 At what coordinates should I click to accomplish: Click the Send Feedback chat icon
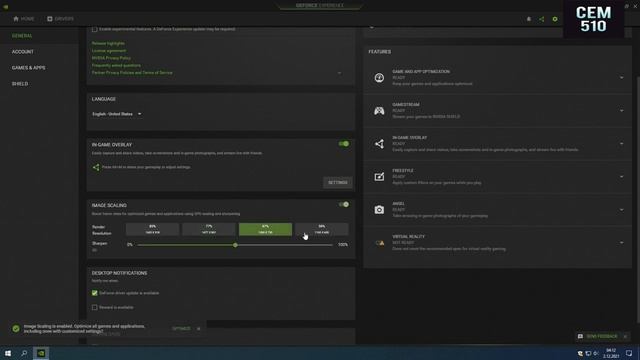580,336
